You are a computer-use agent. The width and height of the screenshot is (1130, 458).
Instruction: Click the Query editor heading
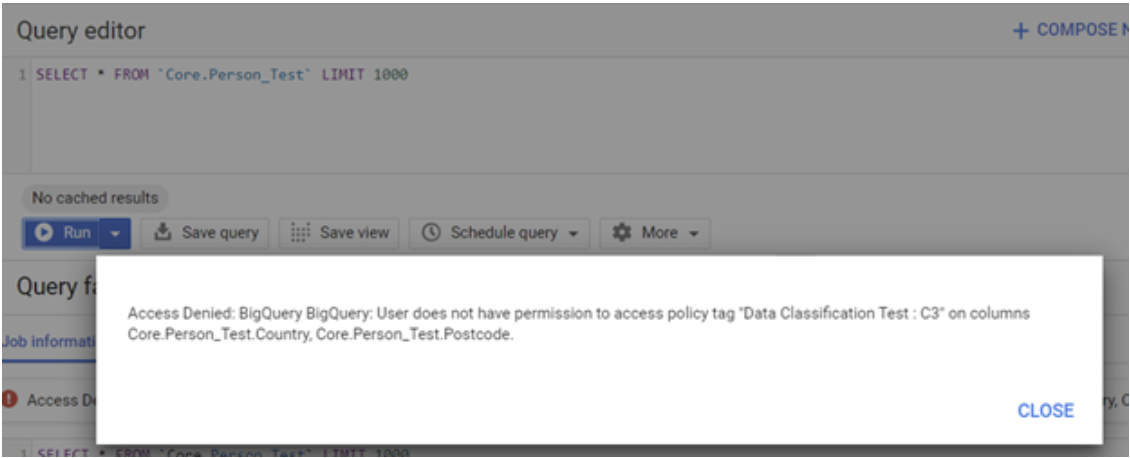(81, 31)
